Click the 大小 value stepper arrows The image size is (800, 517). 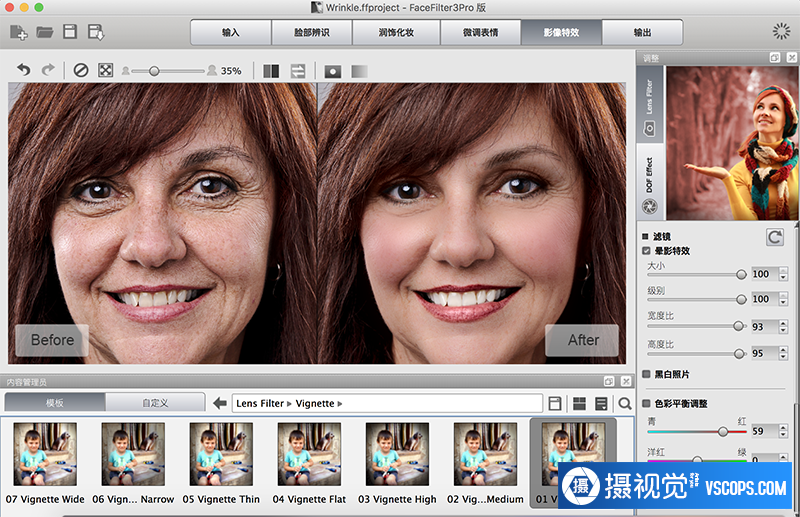[x=783, y=274]
